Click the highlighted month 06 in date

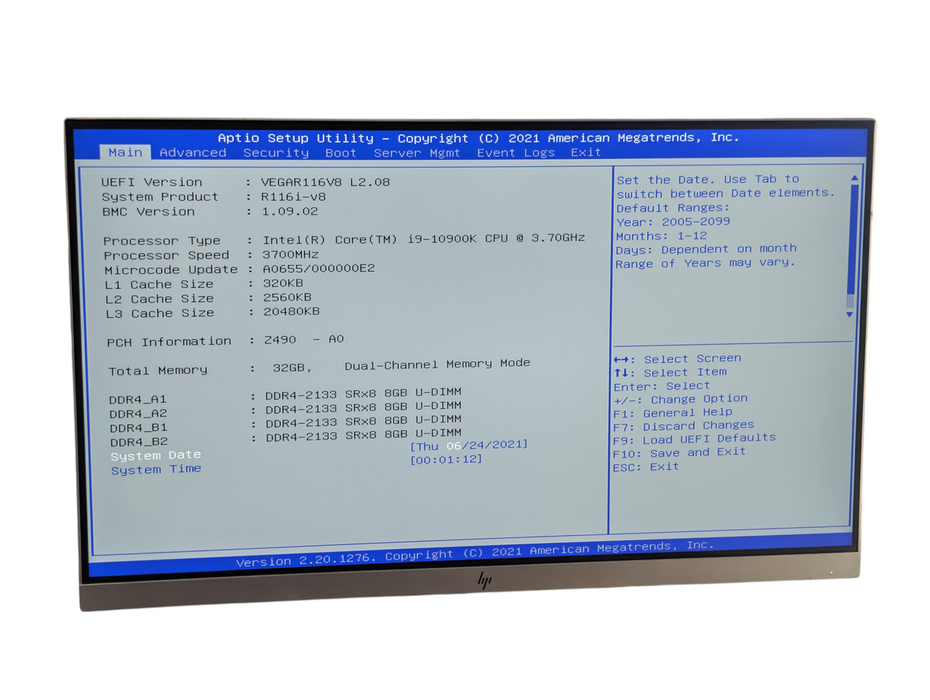454,445
